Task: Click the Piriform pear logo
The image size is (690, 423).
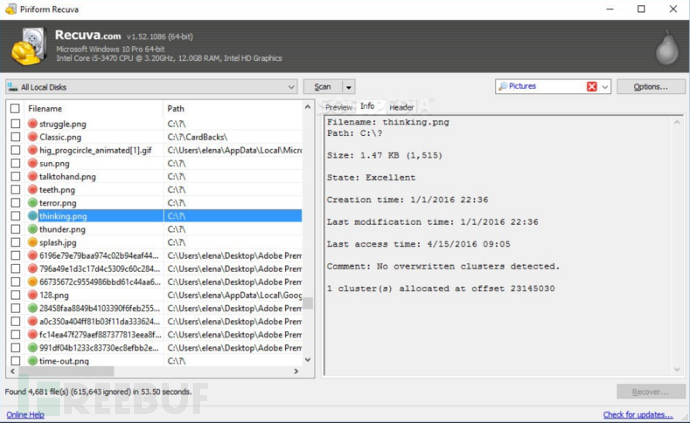Action: point(667,48)
